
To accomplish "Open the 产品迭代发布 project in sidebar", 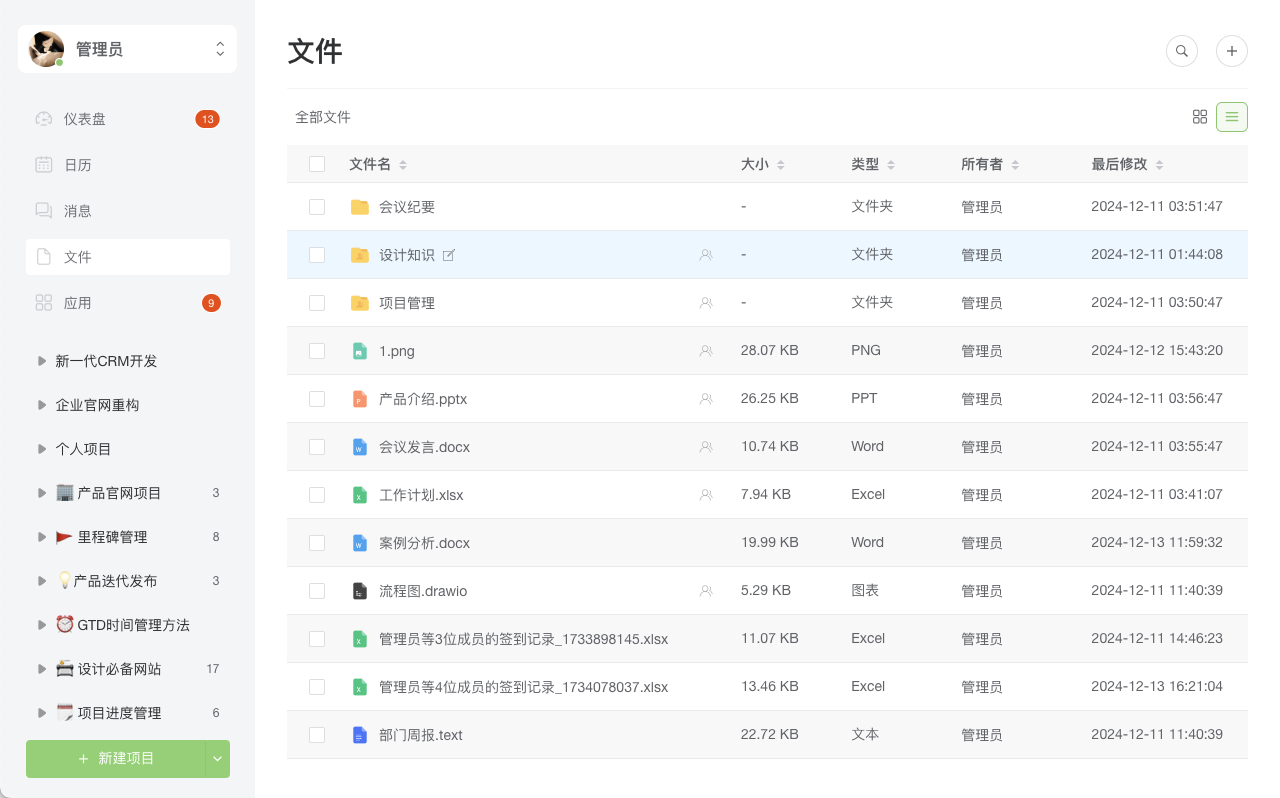I will (x=115, y=581).
